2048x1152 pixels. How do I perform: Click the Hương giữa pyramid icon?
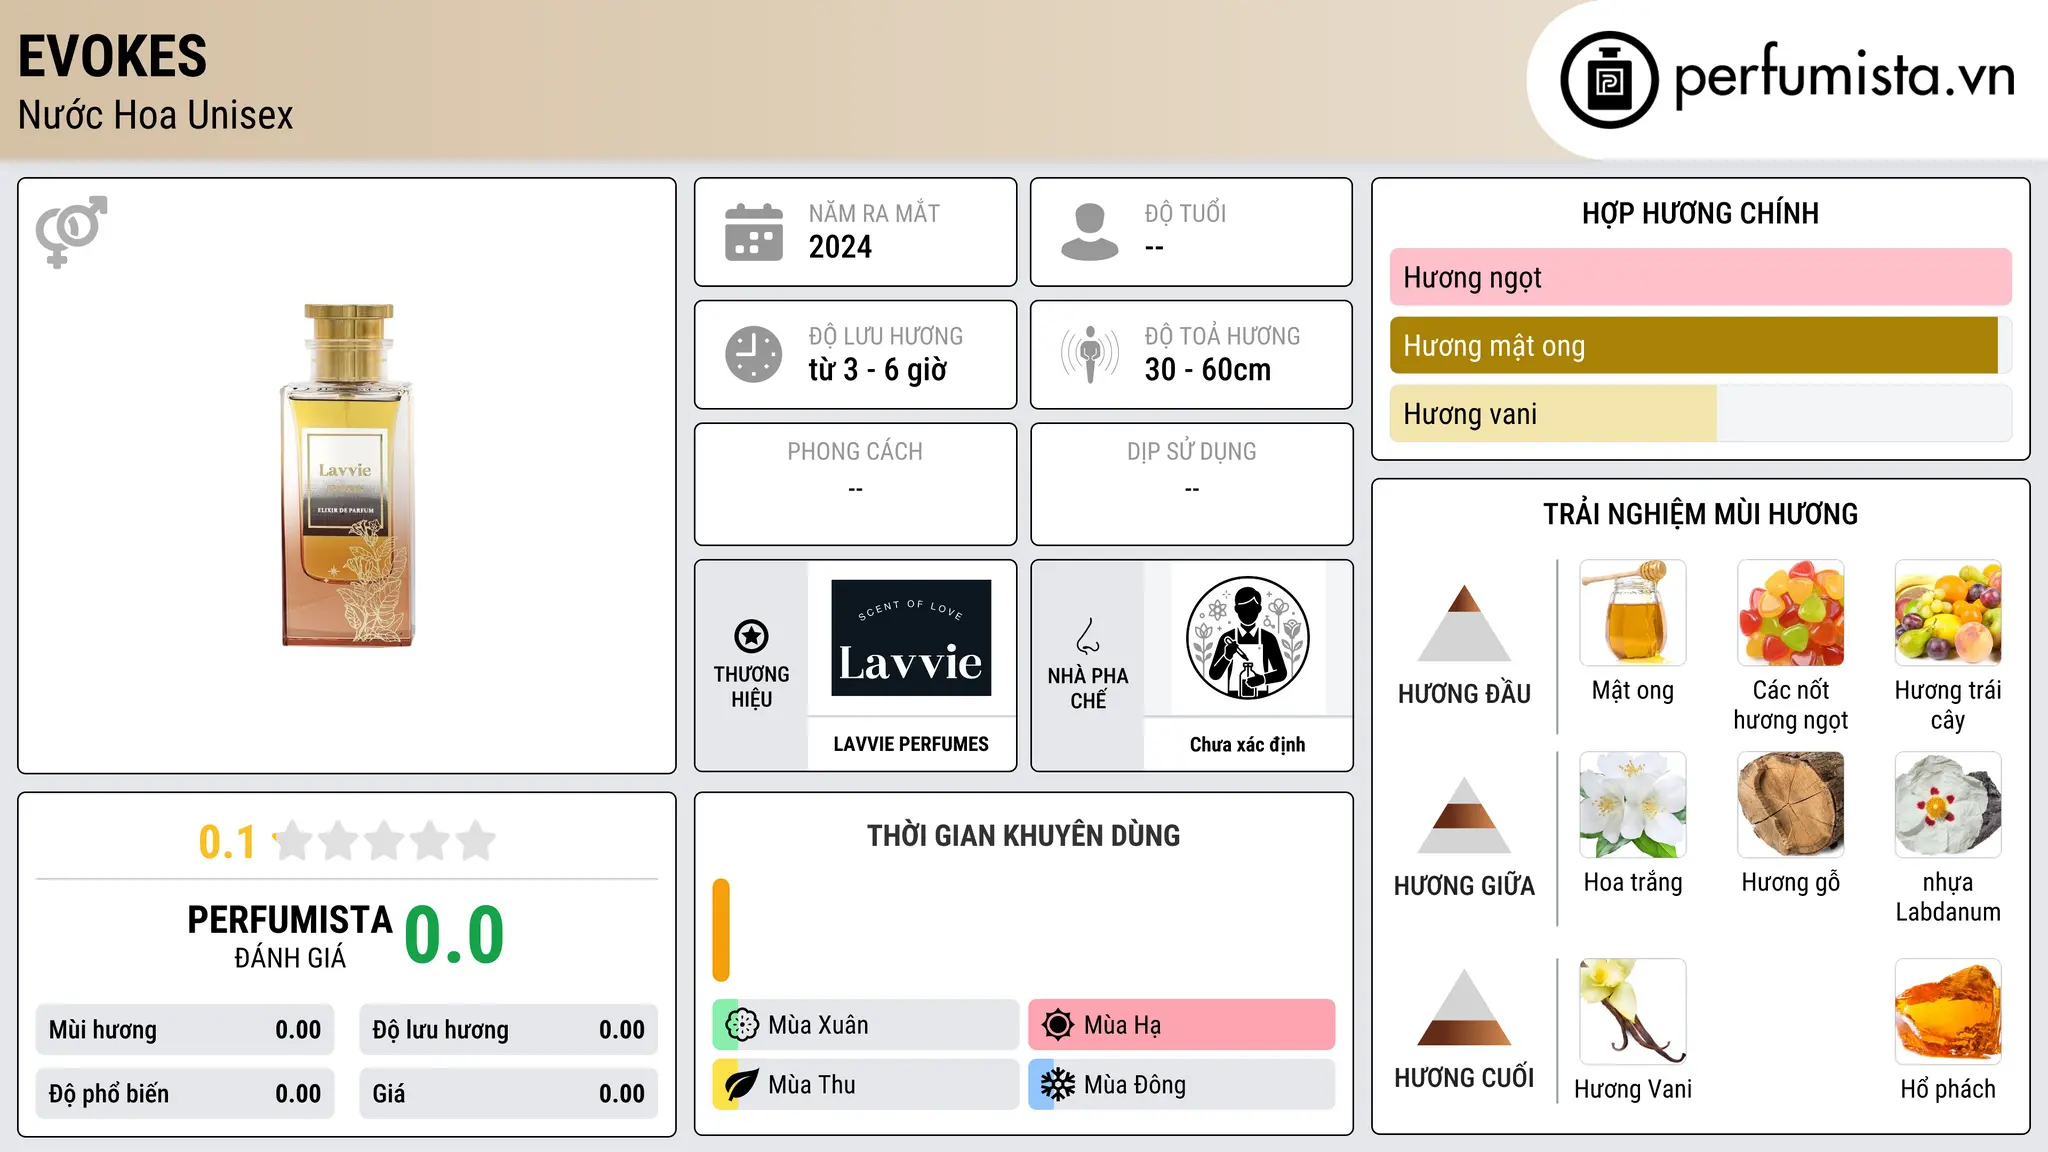tap(1464, 815)
